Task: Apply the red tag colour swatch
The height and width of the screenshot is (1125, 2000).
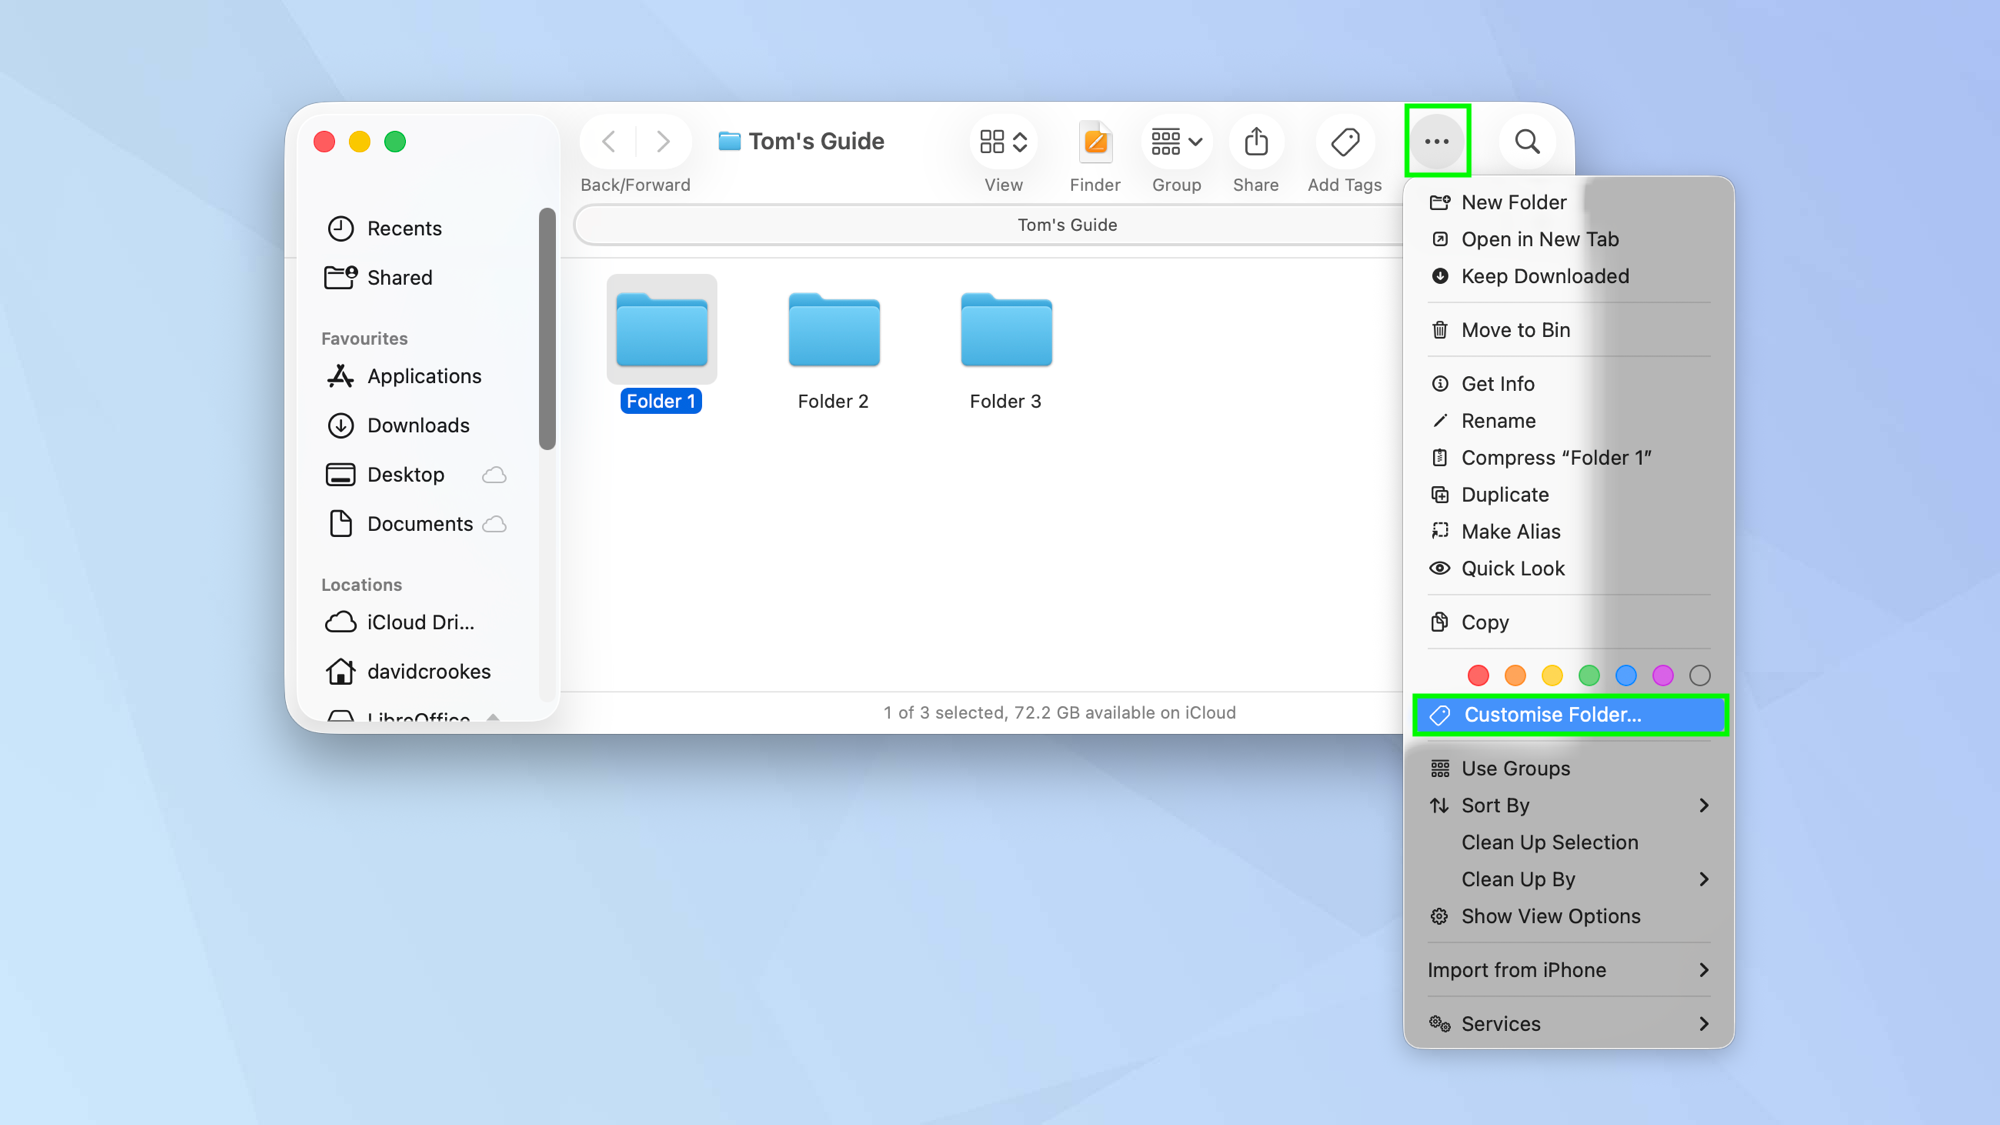Action: [1478, 675]
